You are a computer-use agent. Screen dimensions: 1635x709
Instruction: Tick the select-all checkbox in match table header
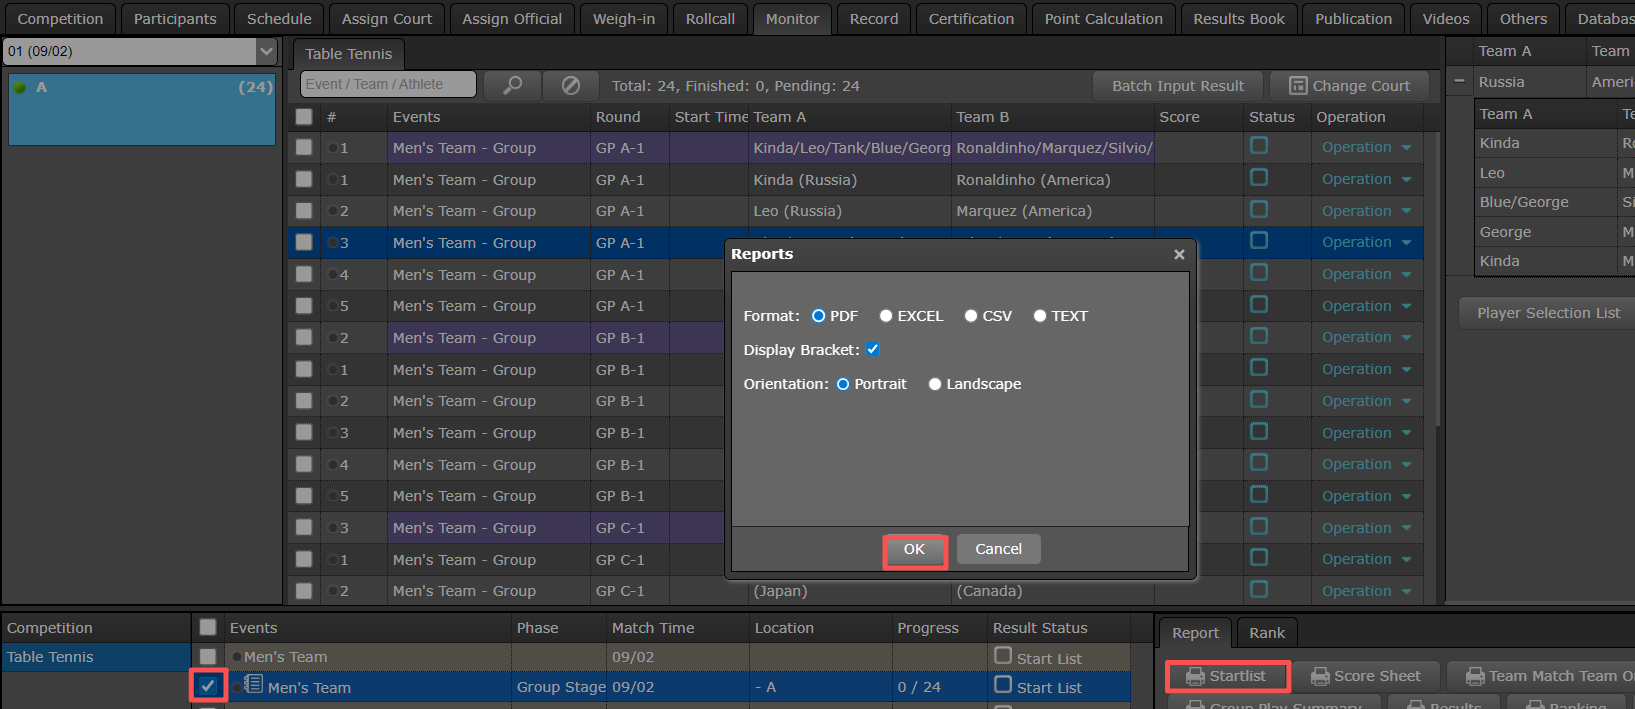point(304,117)
